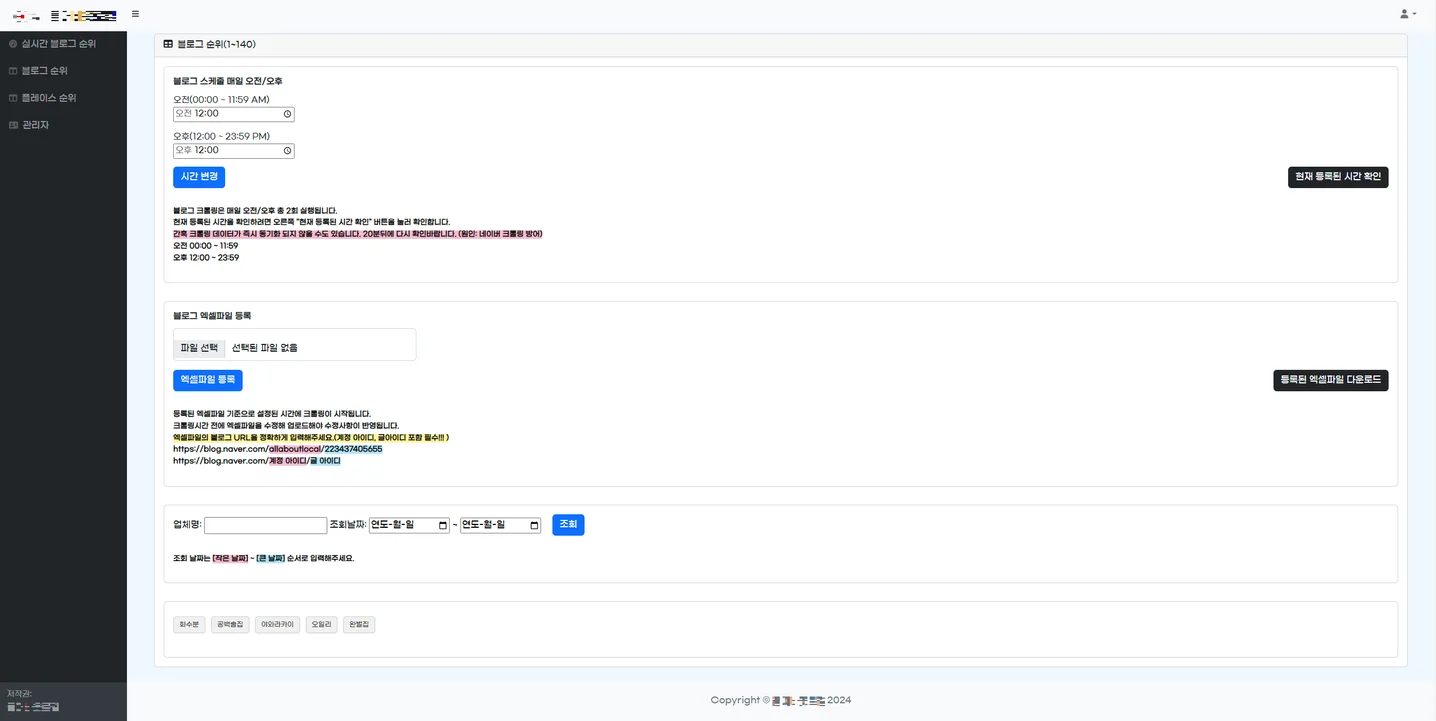Click the 엑셀파일 등록 button
Image resolution: width=1436 pixels, height=721 pixels.
tap(208, 381)
